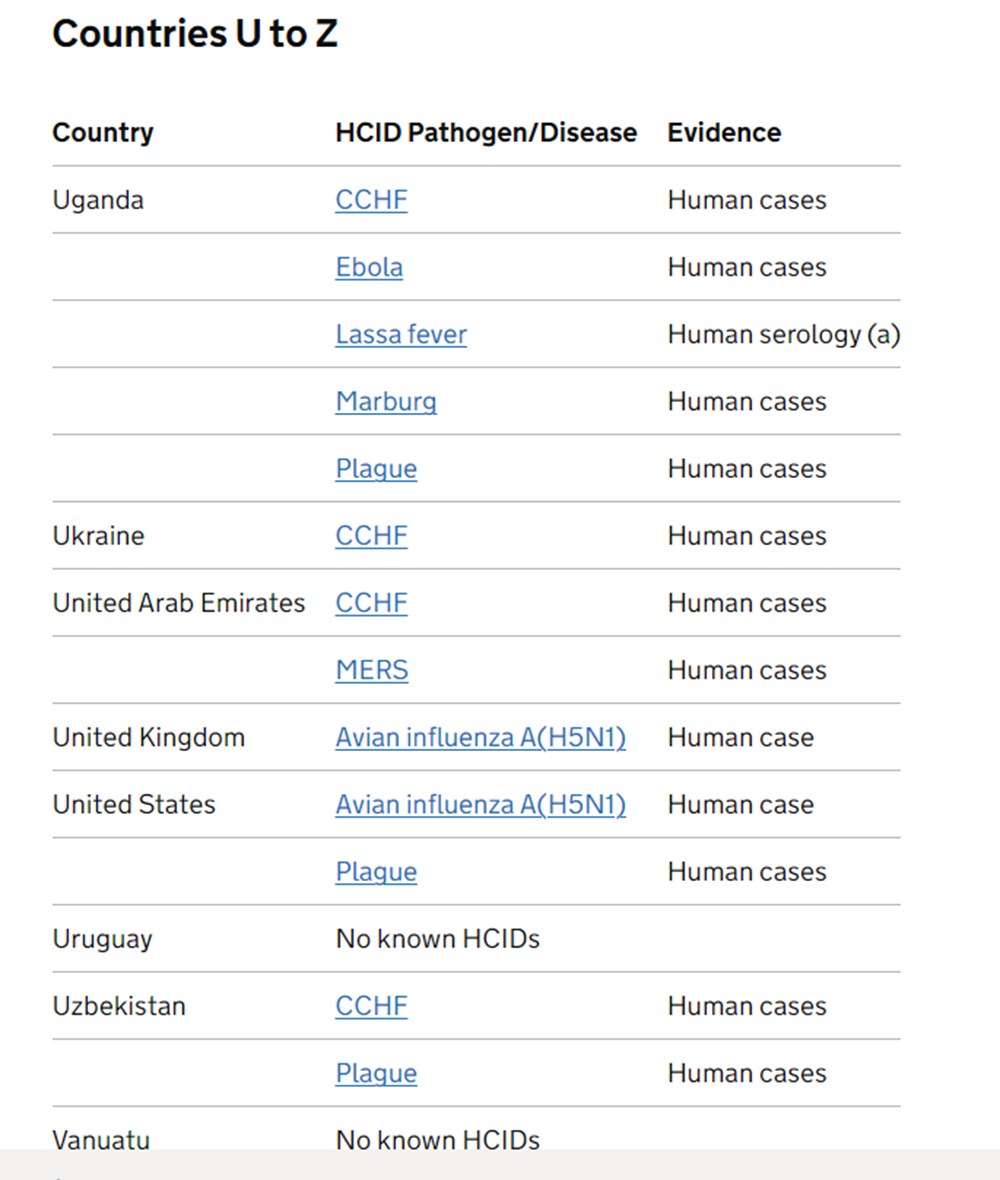The image size is (1000, 1180).
Task: Open the Plague link for Uzbekistan
Action: (376, 1073)
